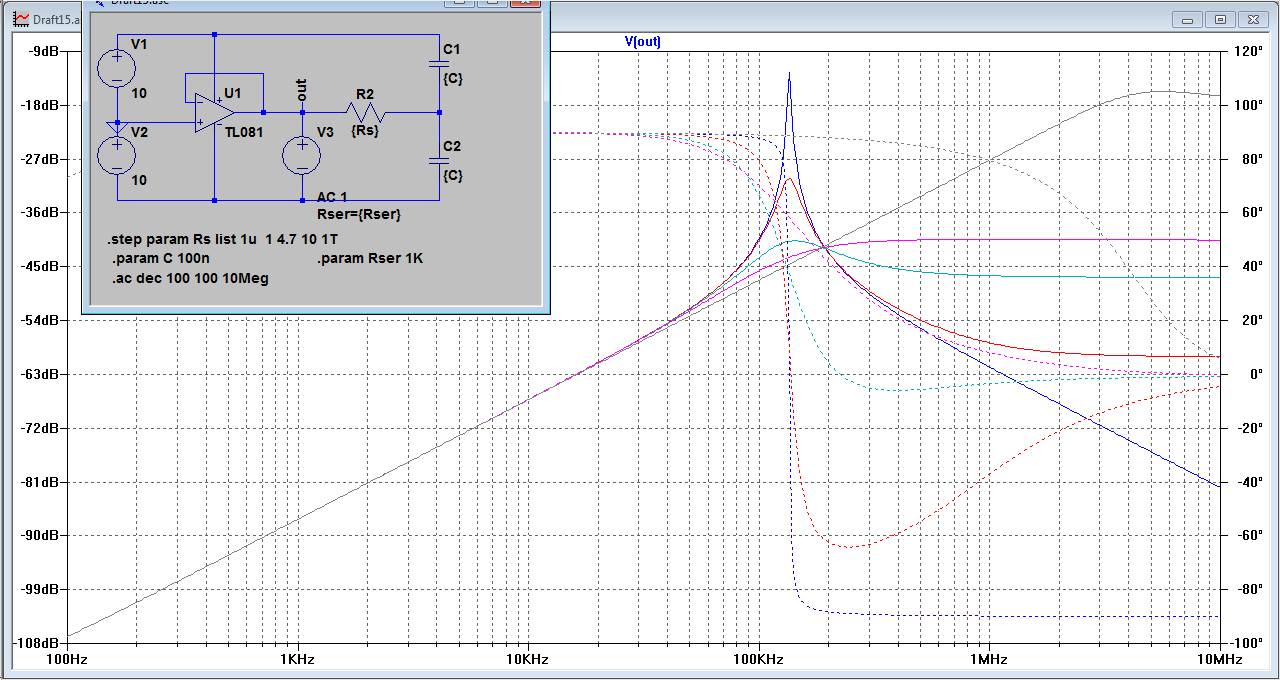Select the V2 voltage source symbol
Viewport: 1280px width, 680px height.
[x=117, y=155]
